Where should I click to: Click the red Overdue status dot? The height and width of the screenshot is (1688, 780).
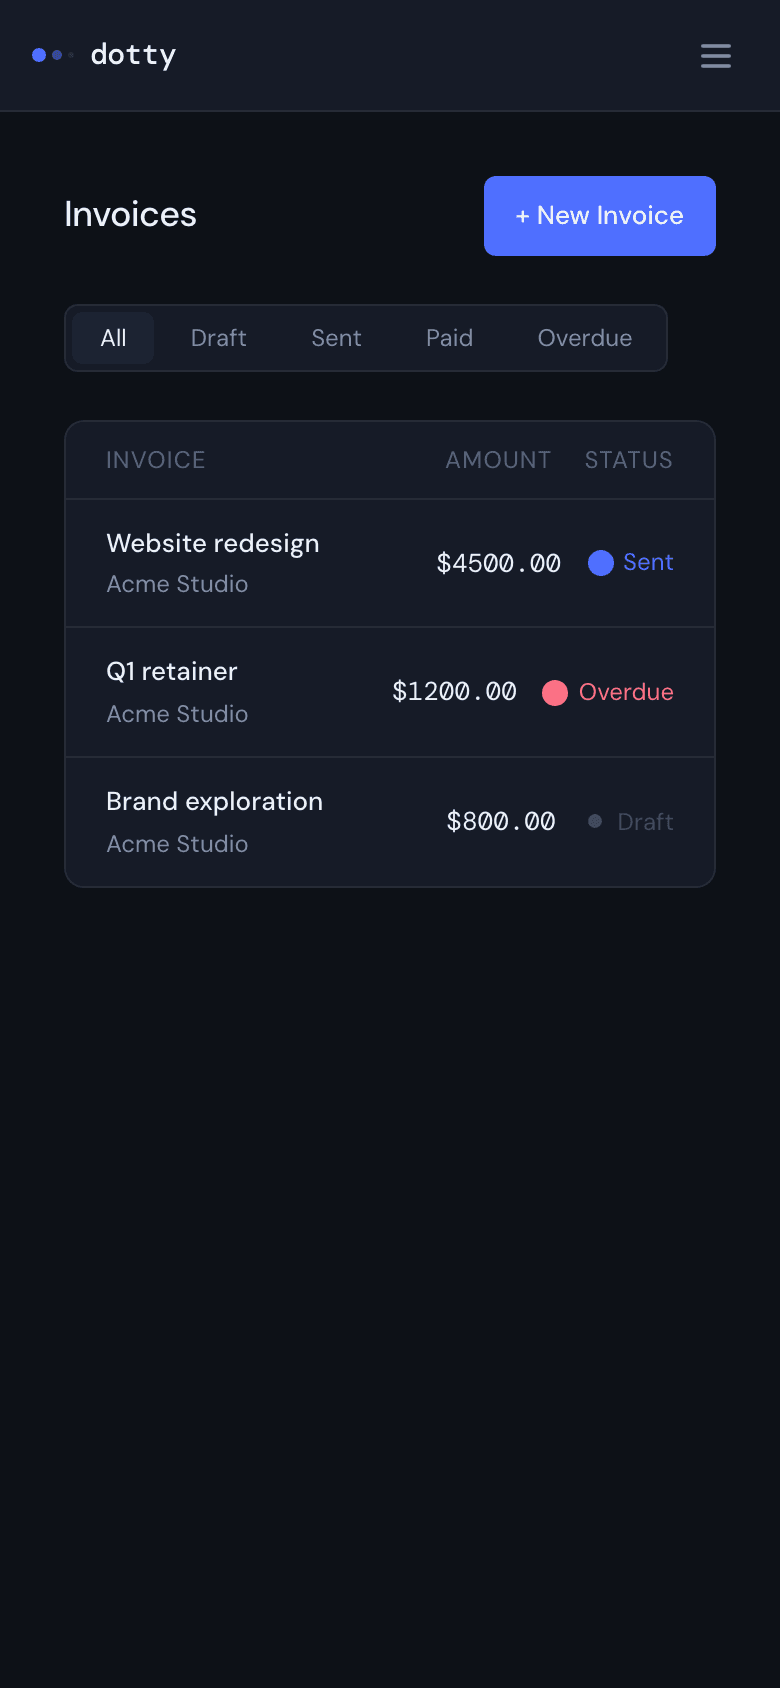(x=555, y=692)
